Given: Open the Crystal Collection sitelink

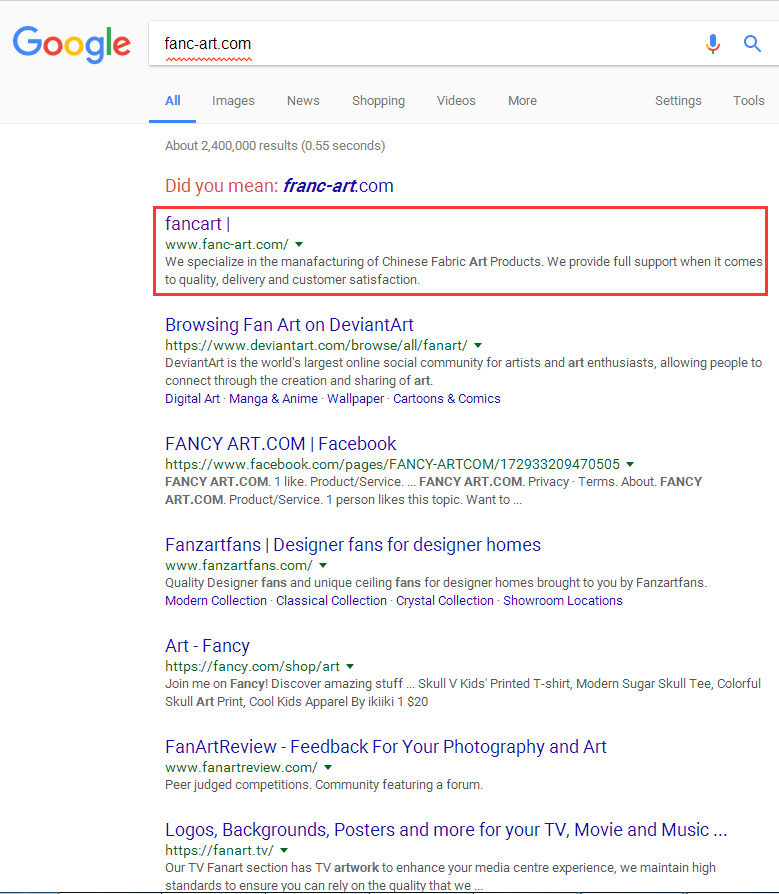Looking at the screenshot, I should click(x=445, y=601).
